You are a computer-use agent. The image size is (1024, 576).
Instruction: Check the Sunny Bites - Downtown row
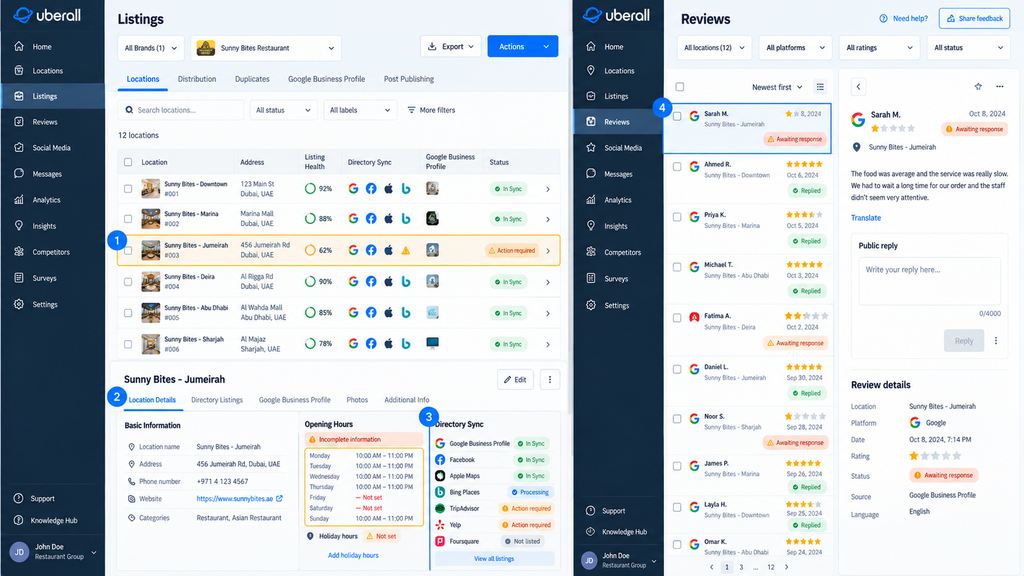pyautogui.click(x=128, y=189)
